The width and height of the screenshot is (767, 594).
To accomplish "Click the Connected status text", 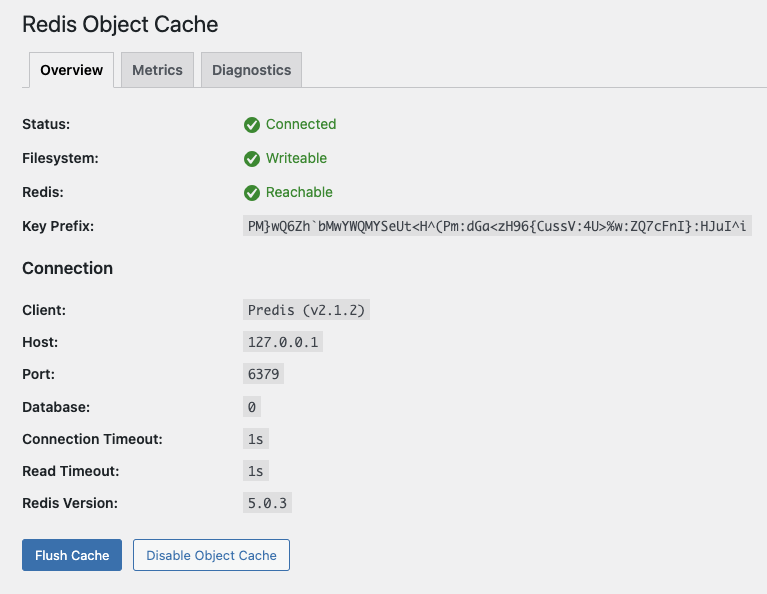I will point(301,124).
